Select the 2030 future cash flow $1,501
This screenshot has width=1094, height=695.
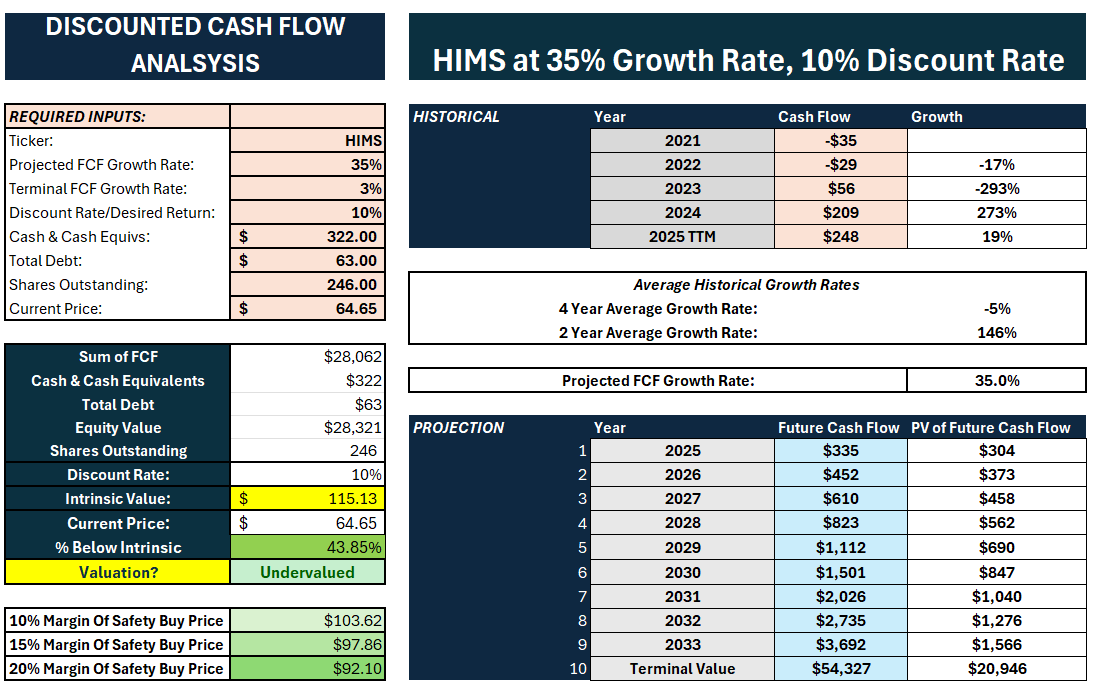(x=841, y=572)
